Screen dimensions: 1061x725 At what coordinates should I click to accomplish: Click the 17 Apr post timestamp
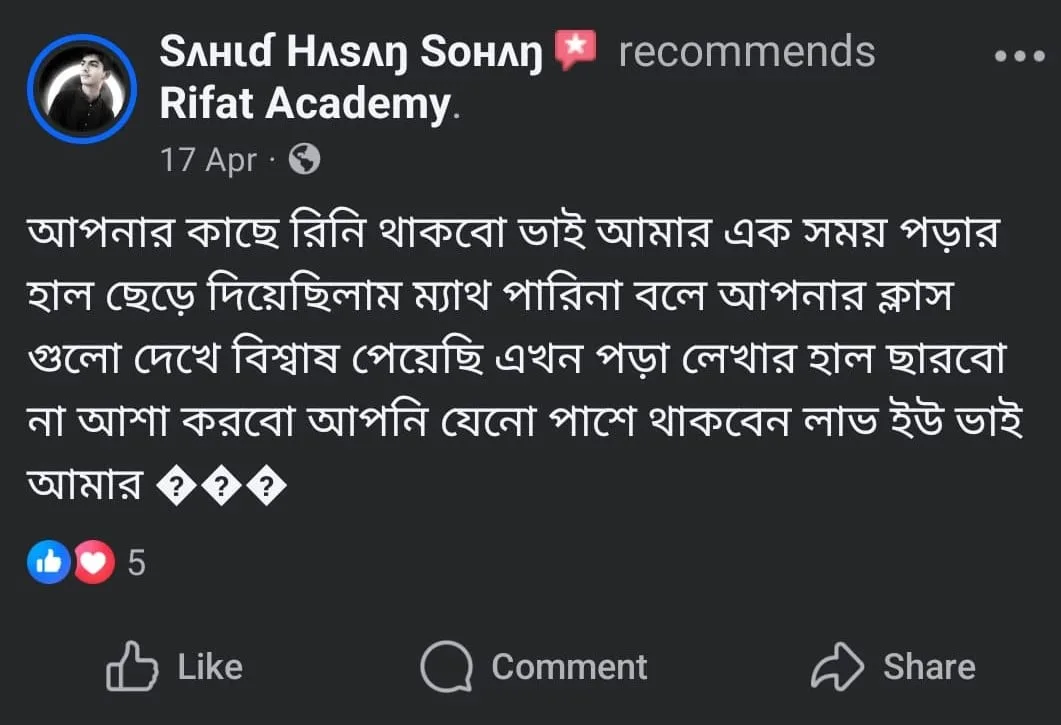click(x=208, y=160)
